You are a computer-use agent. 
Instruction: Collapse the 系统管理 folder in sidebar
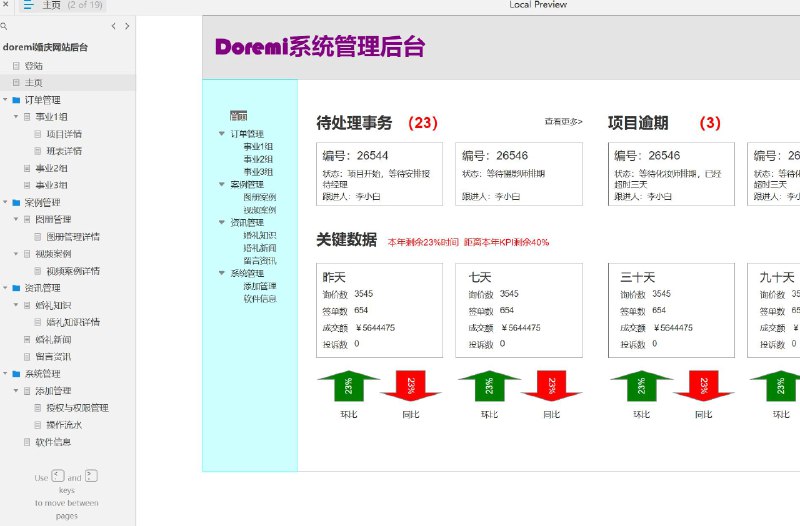coord(5,373)
